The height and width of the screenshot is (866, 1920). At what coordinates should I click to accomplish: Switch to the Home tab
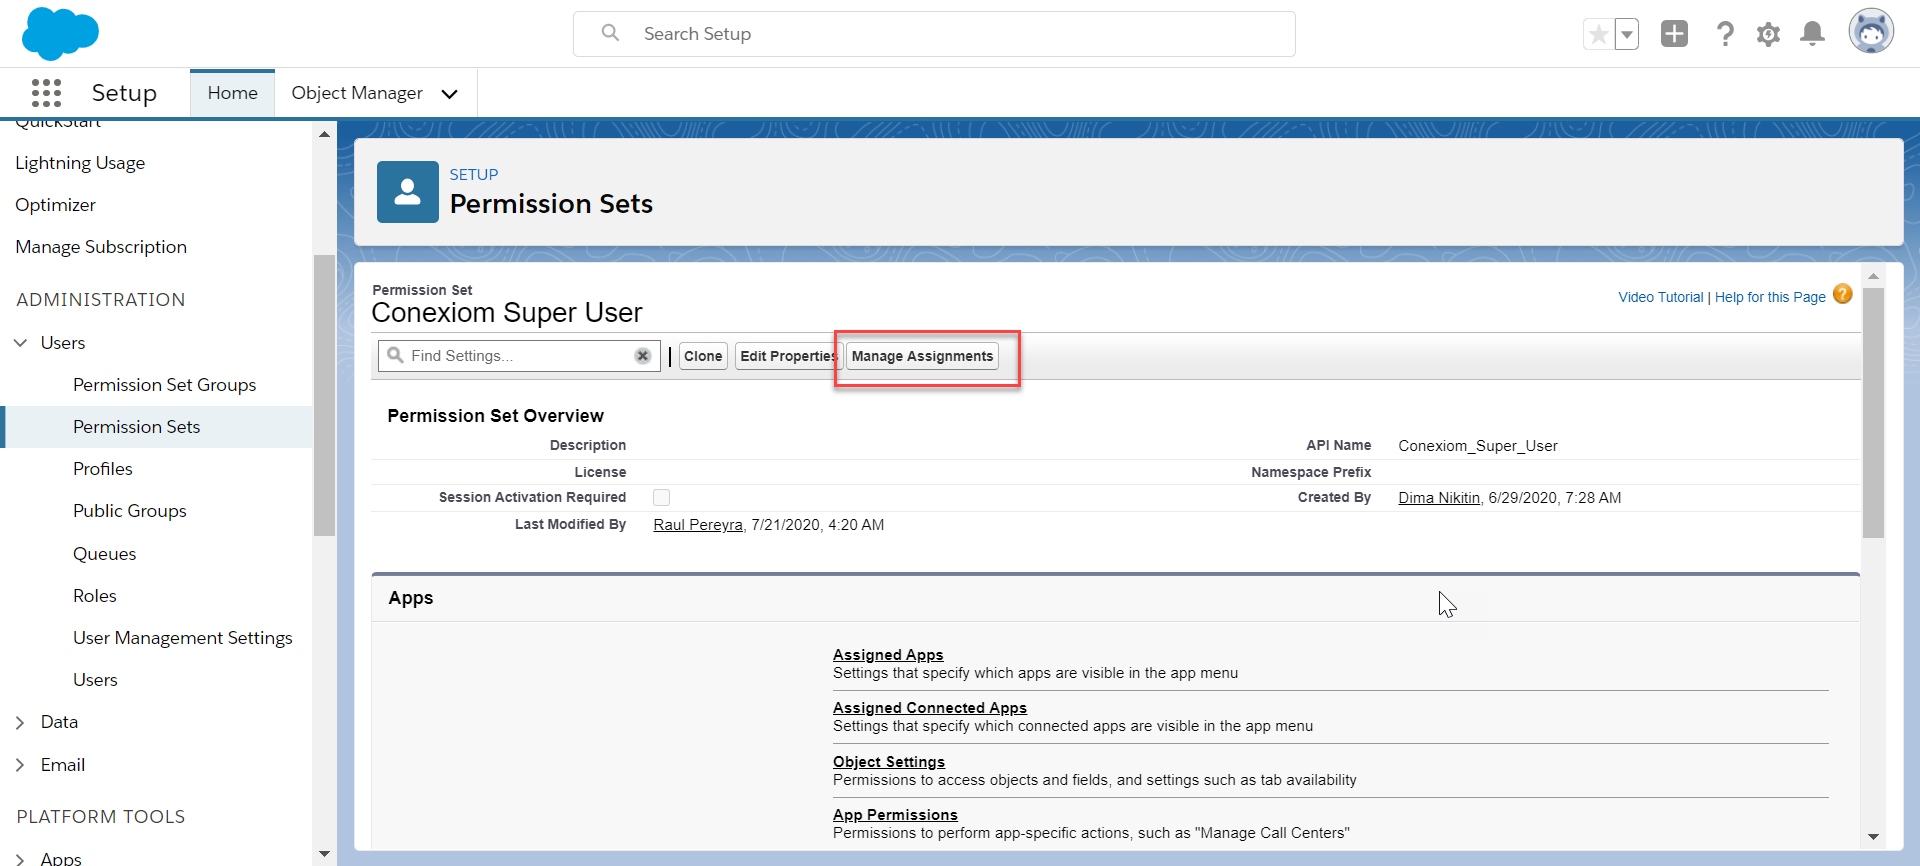[232, 93]
